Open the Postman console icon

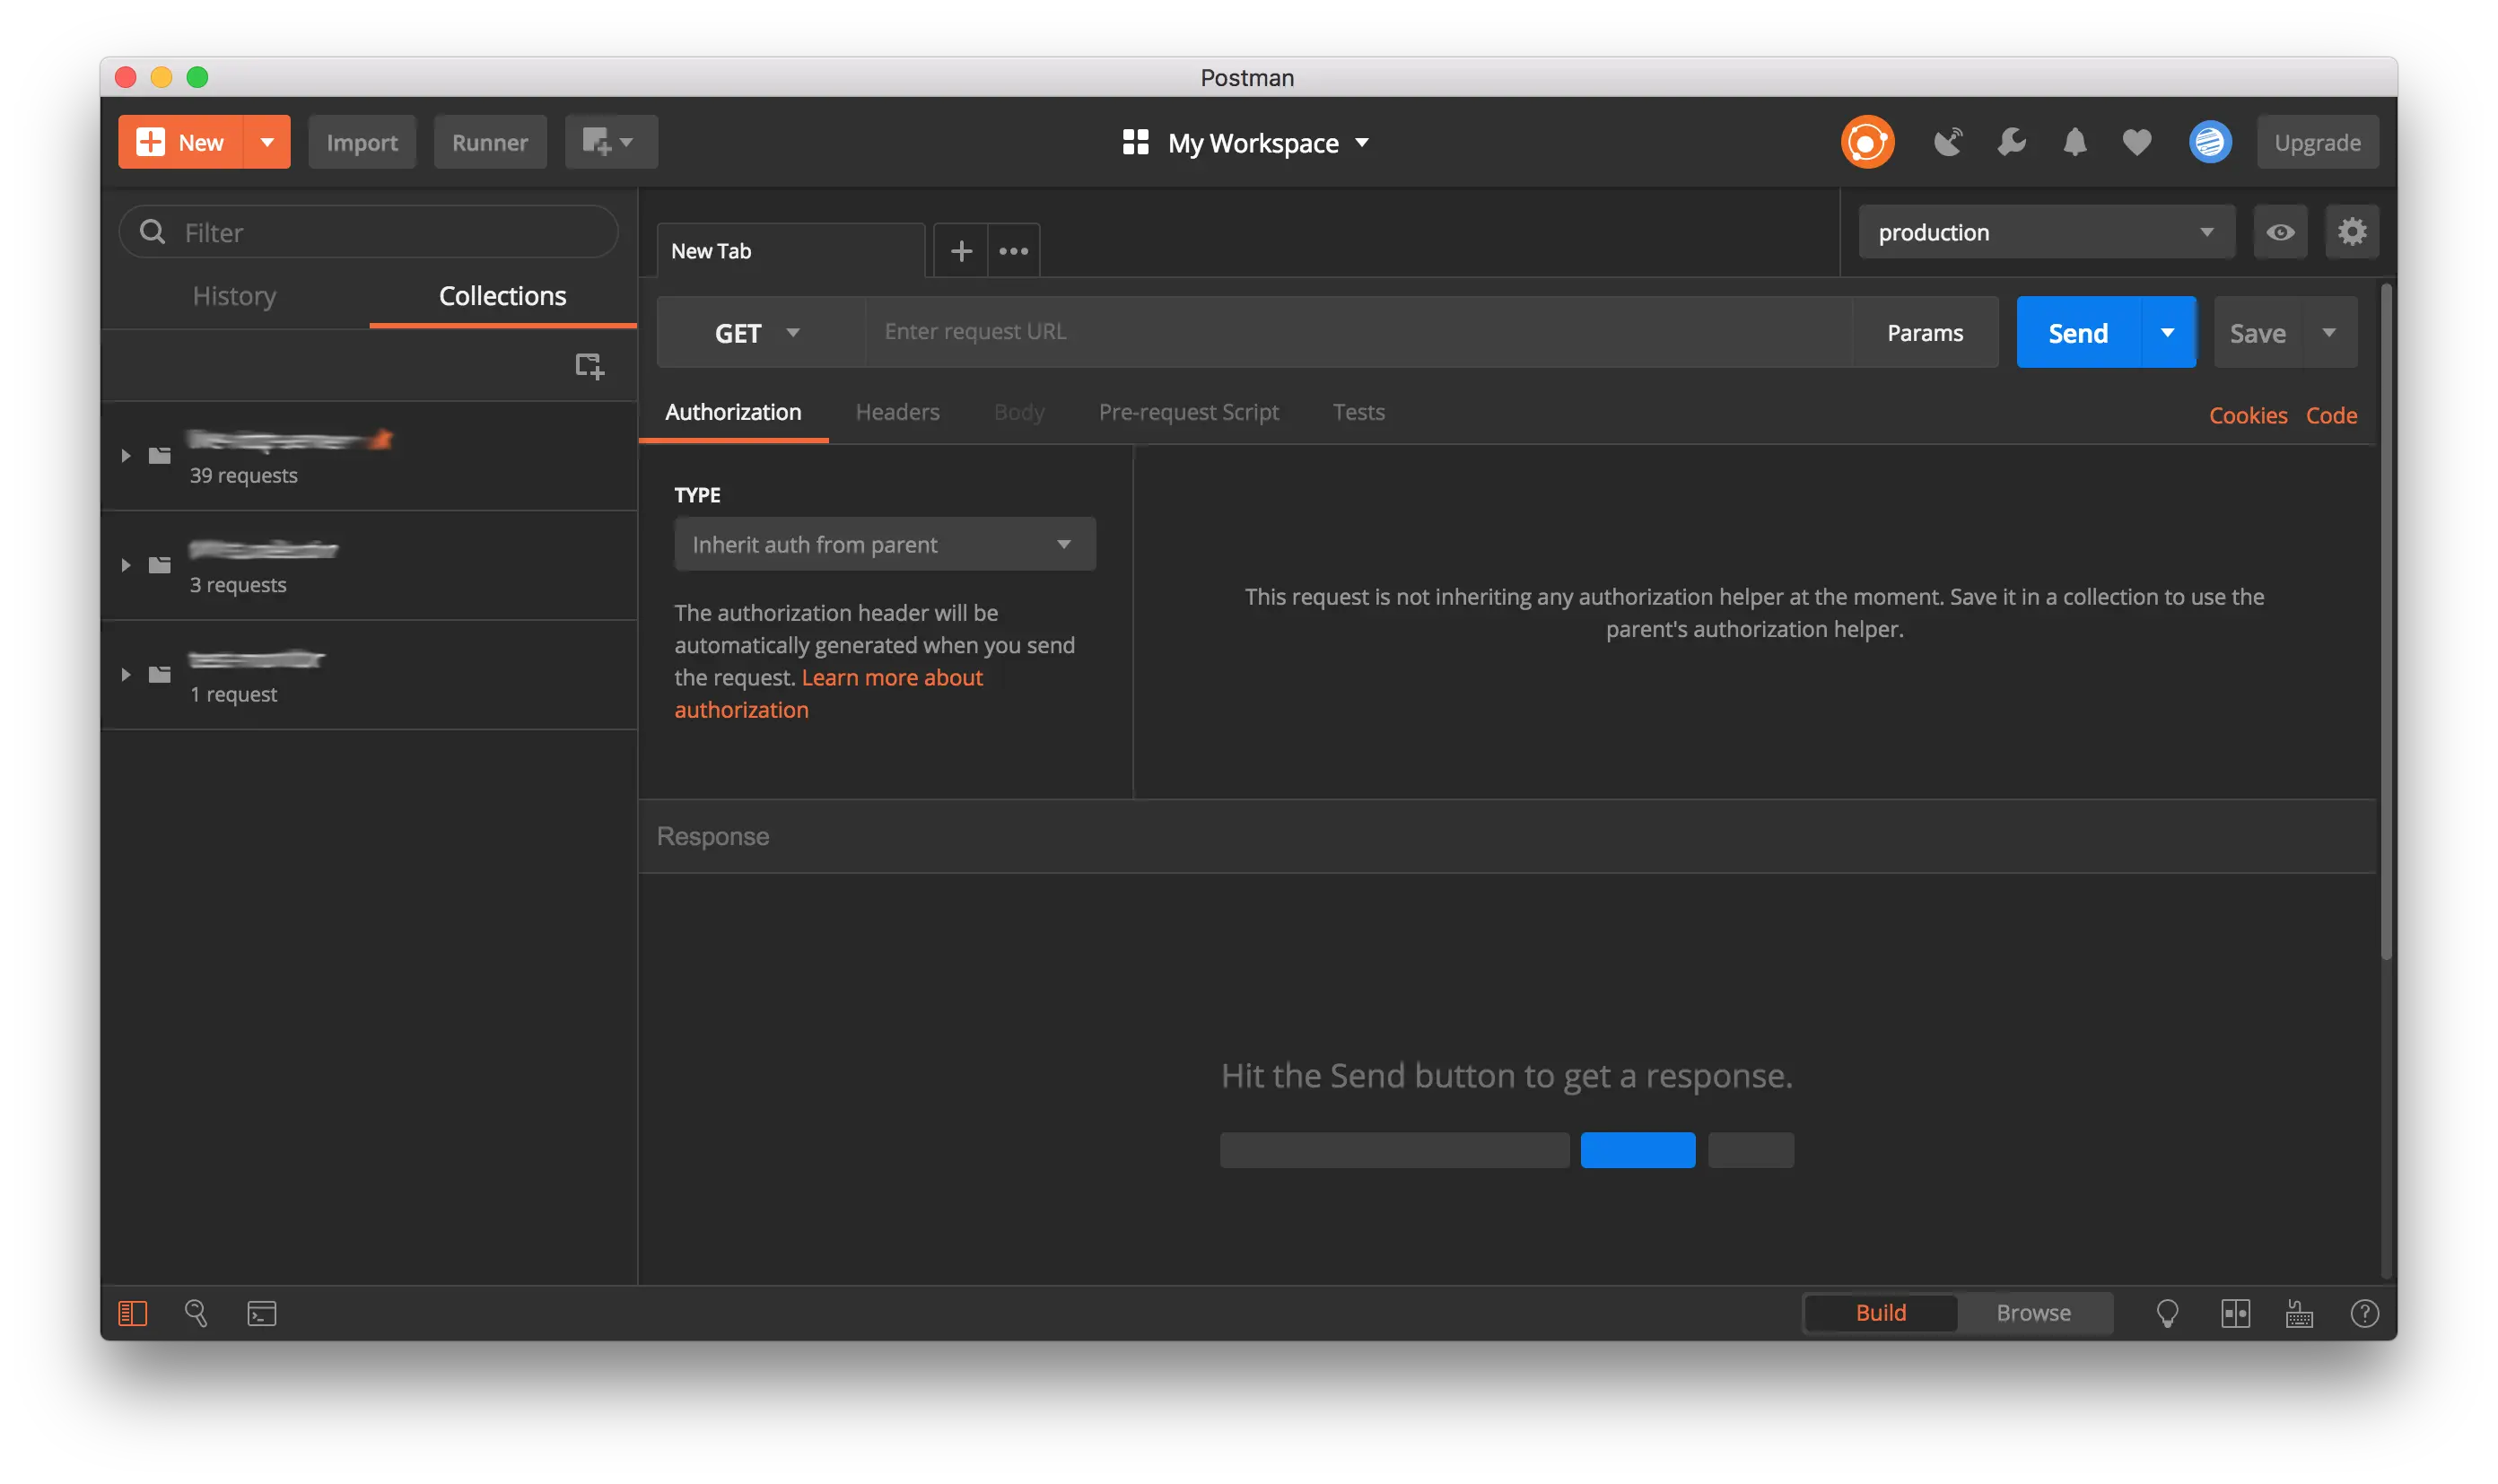point(262,1313)
